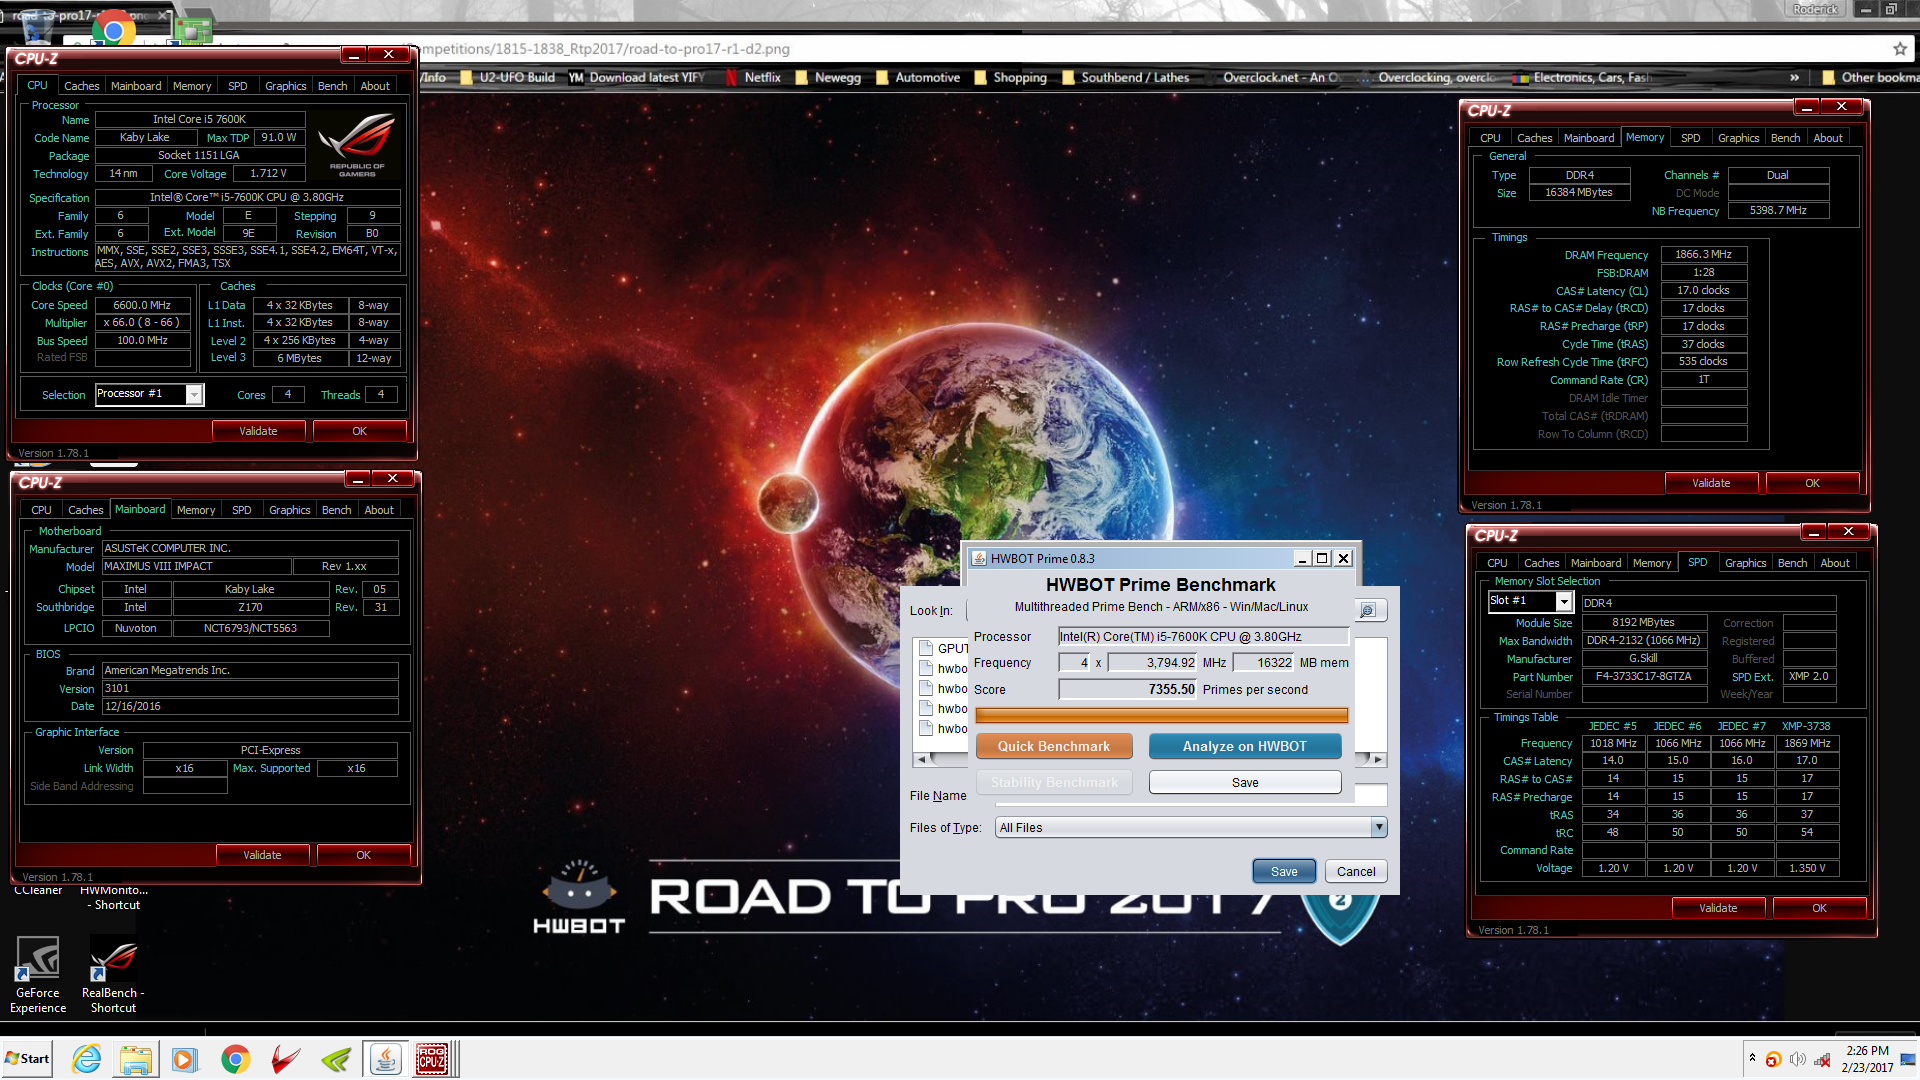Click the blue Save button in file dialog

[1284, 871]
